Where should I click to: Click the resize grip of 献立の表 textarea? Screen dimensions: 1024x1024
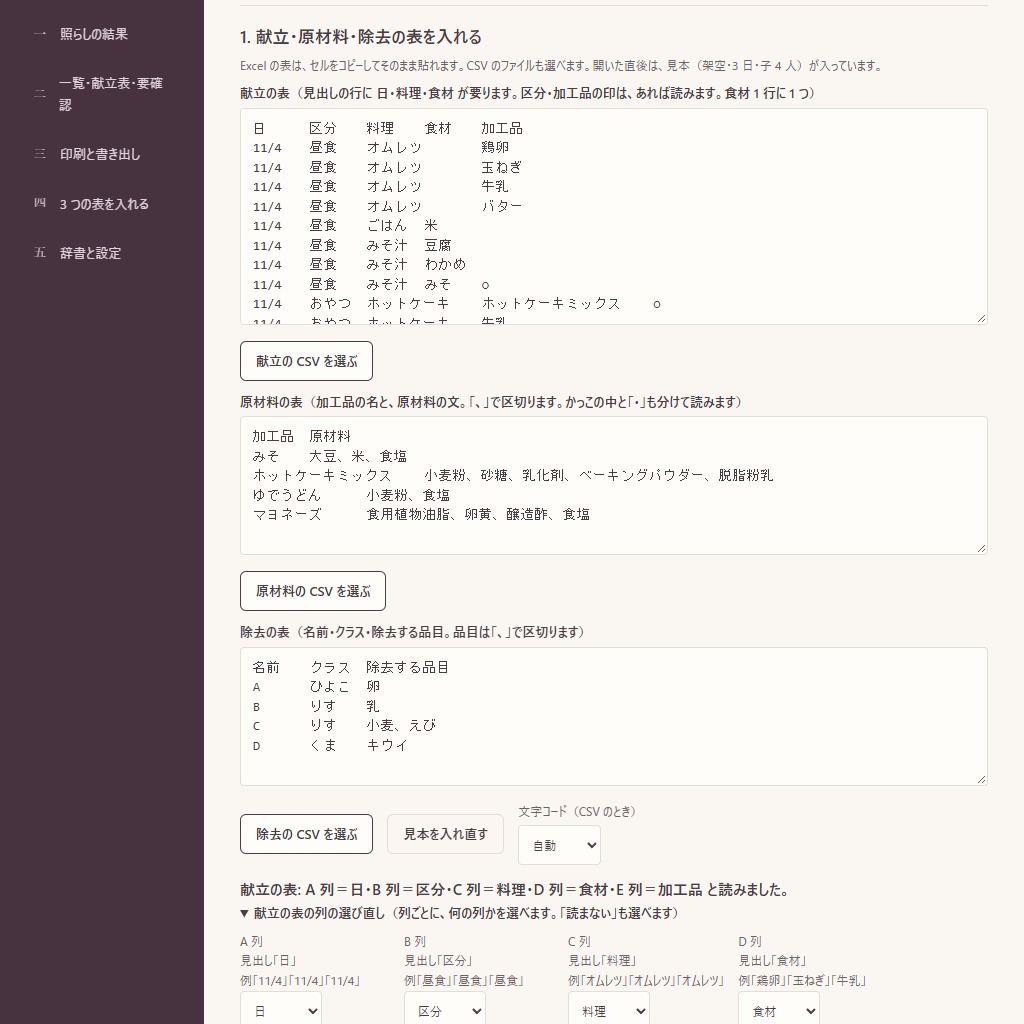[x=981, y=318]
